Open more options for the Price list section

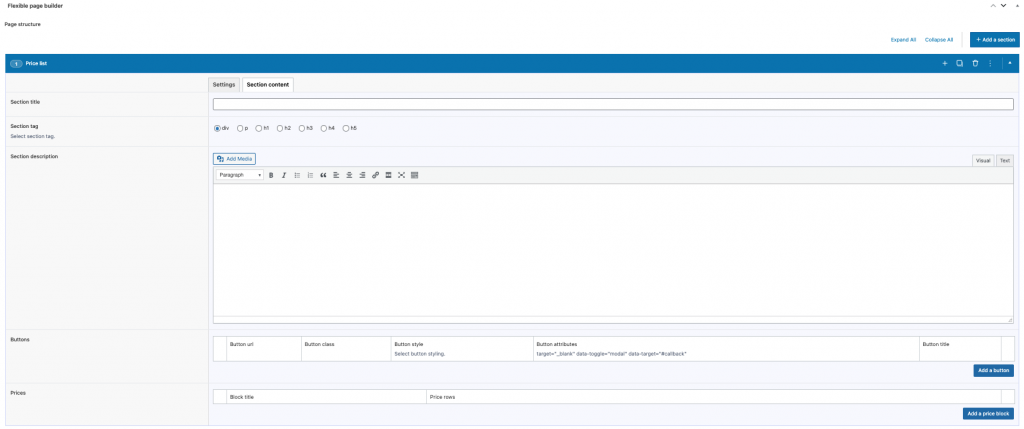coord(991,63)
